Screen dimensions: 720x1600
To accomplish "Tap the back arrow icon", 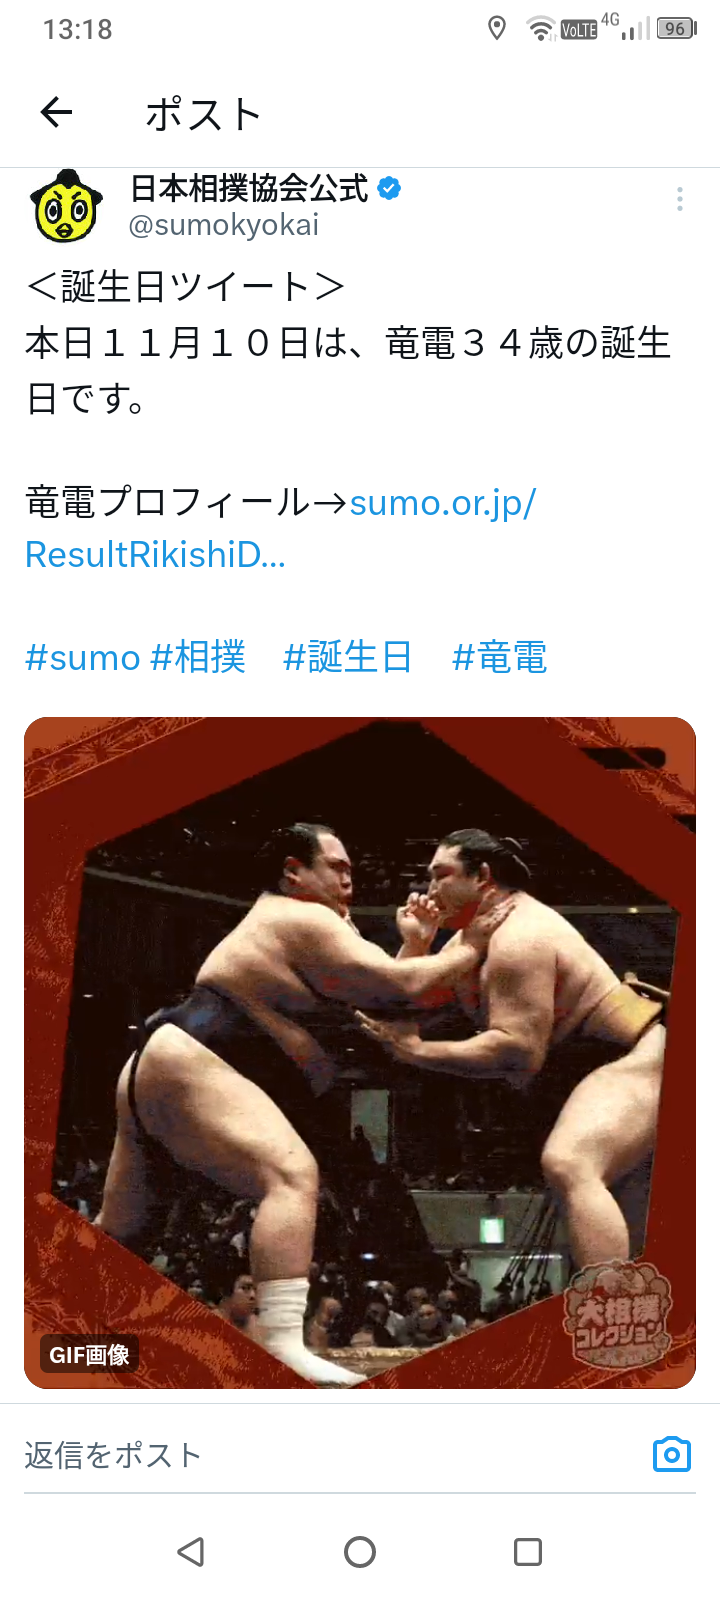I will pyautogui.click(x=56, y=112).
